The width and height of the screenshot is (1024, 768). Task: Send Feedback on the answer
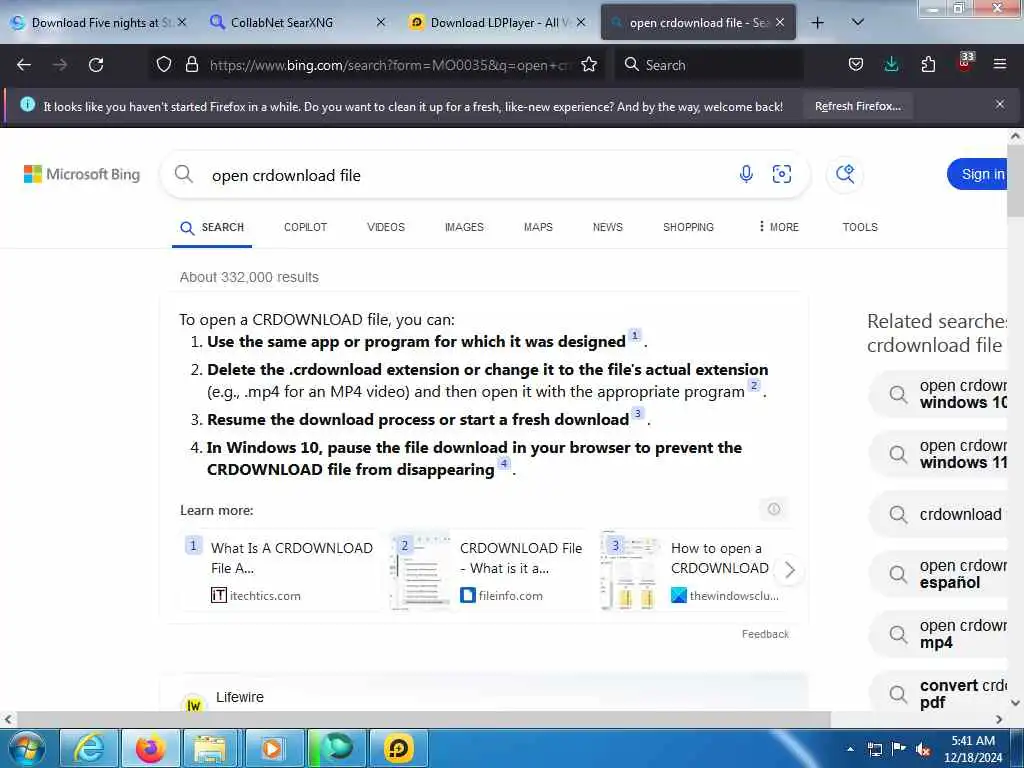tap(765, 633)
